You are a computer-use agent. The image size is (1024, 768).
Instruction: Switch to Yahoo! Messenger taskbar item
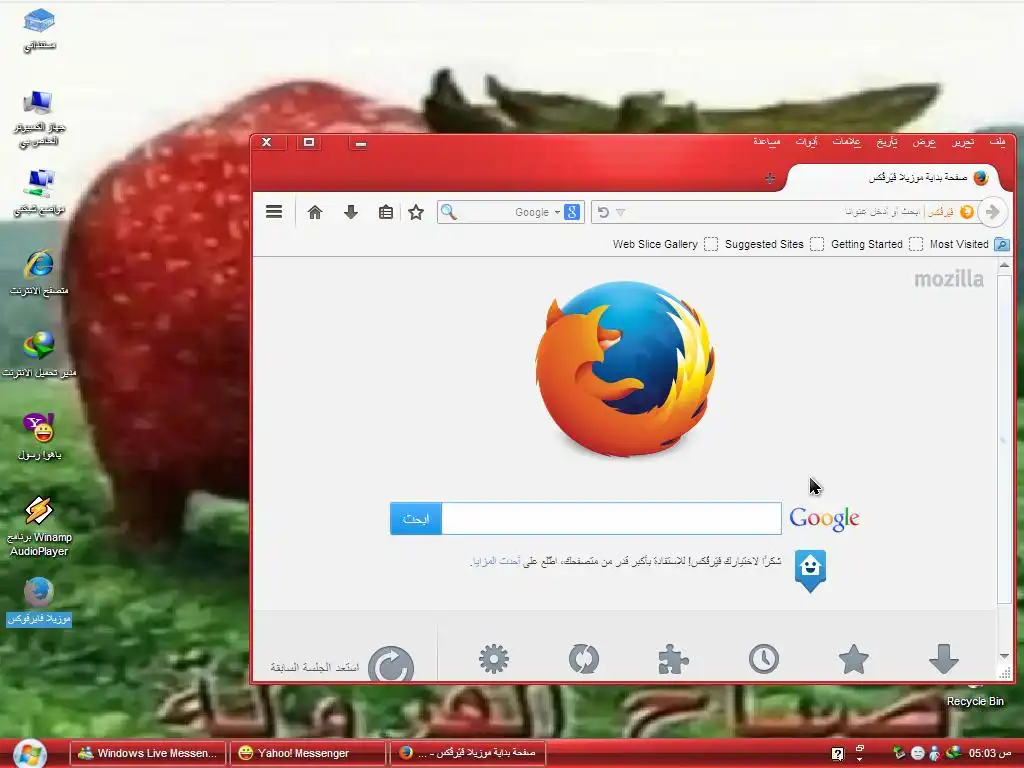pos(308,753)
